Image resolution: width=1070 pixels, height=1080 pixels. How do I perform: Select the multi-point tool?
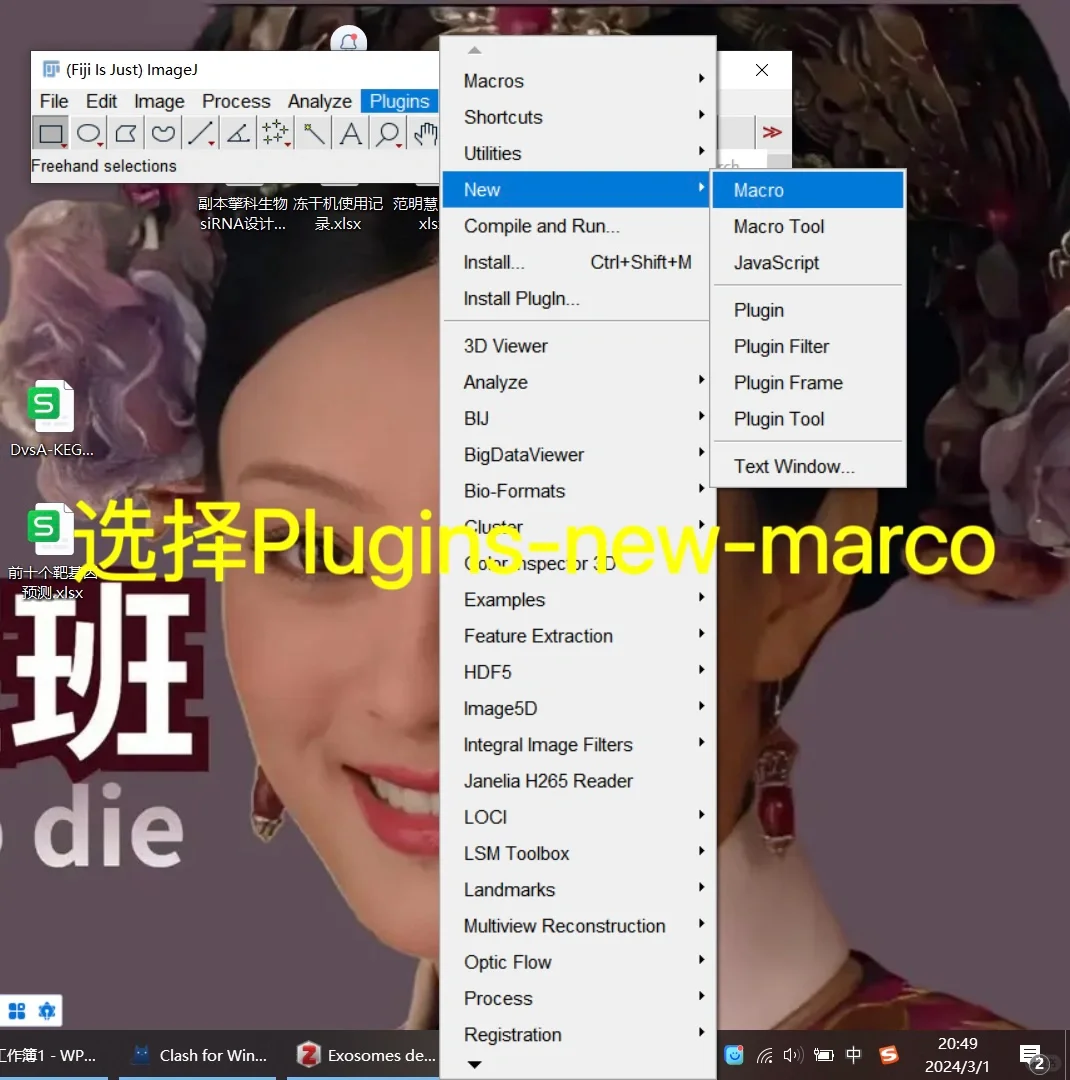coord(275,132)
